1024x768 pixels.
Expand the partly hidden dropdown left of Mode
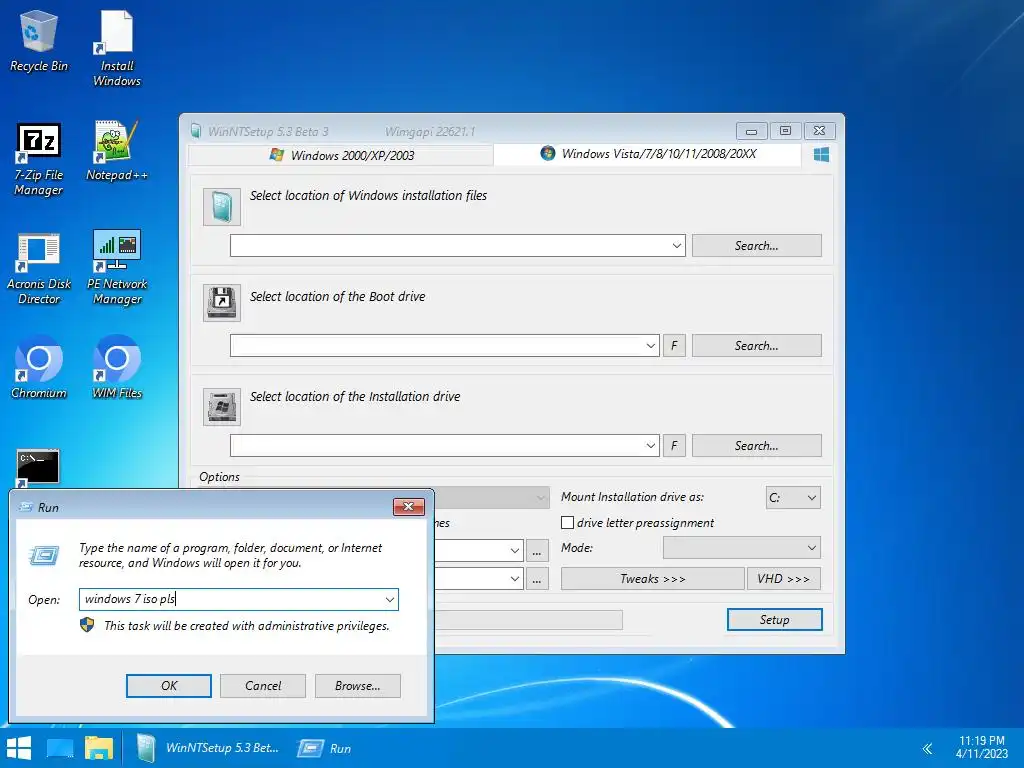point(515,551)
